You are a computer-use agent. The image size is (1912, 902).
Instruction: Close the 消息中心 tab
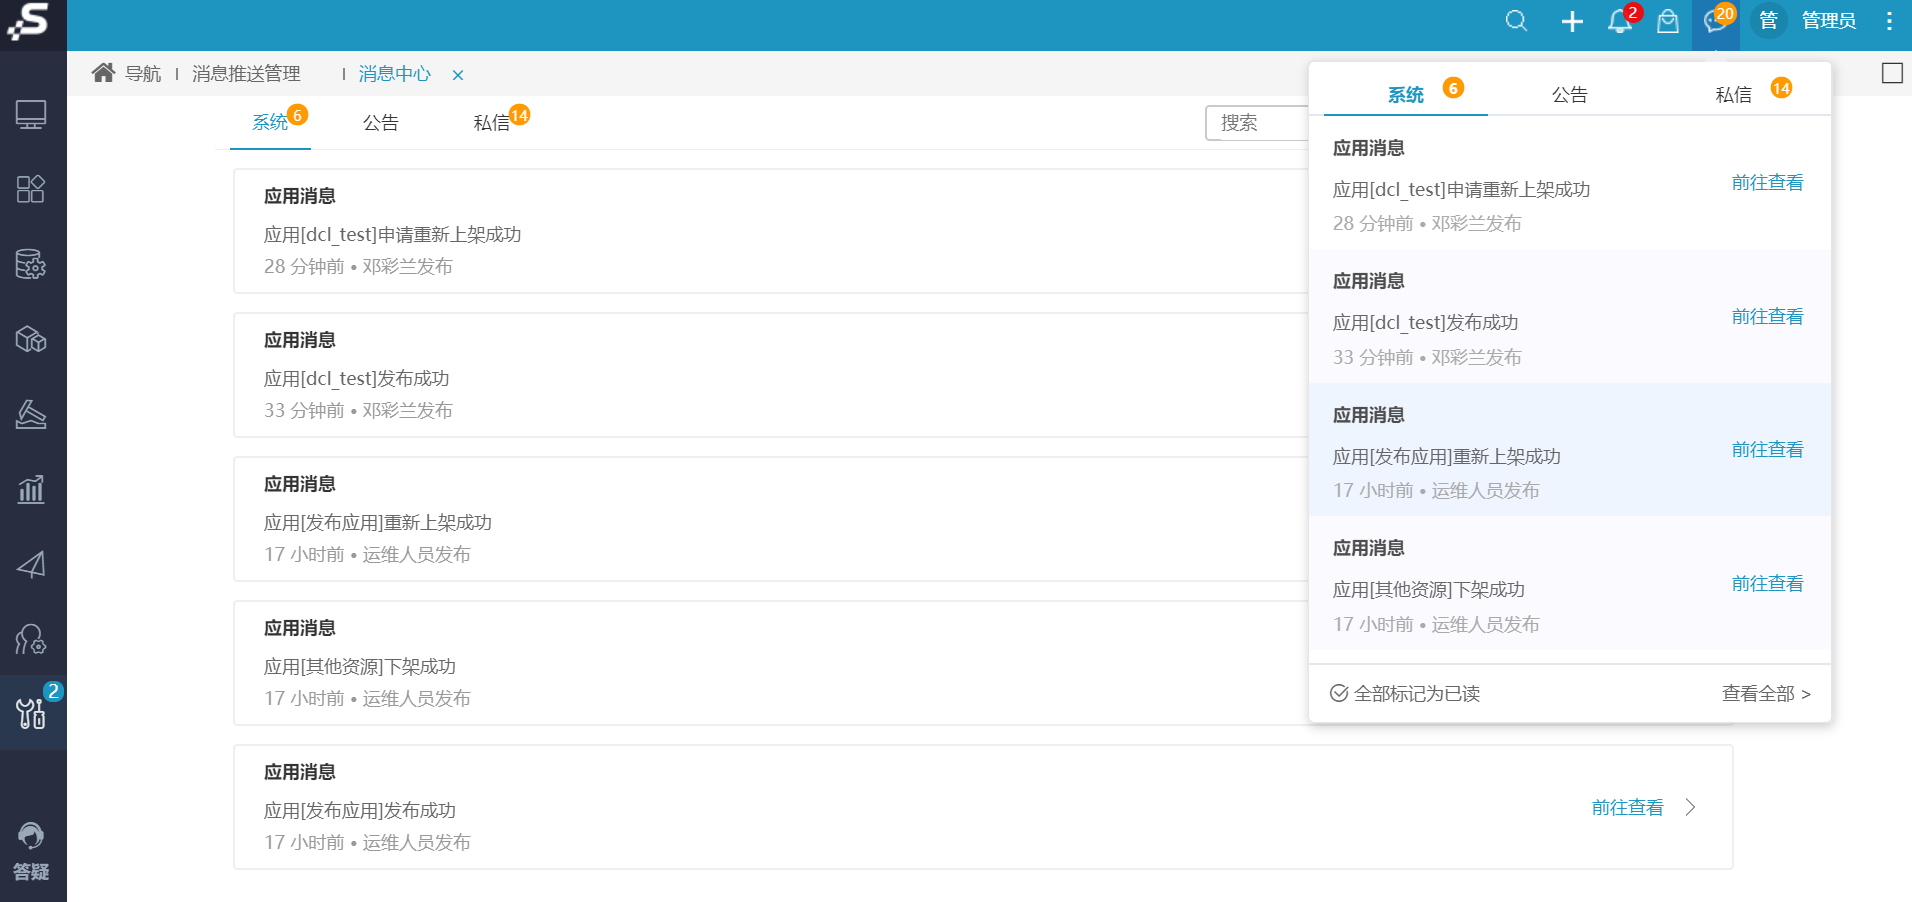[458, 75]
